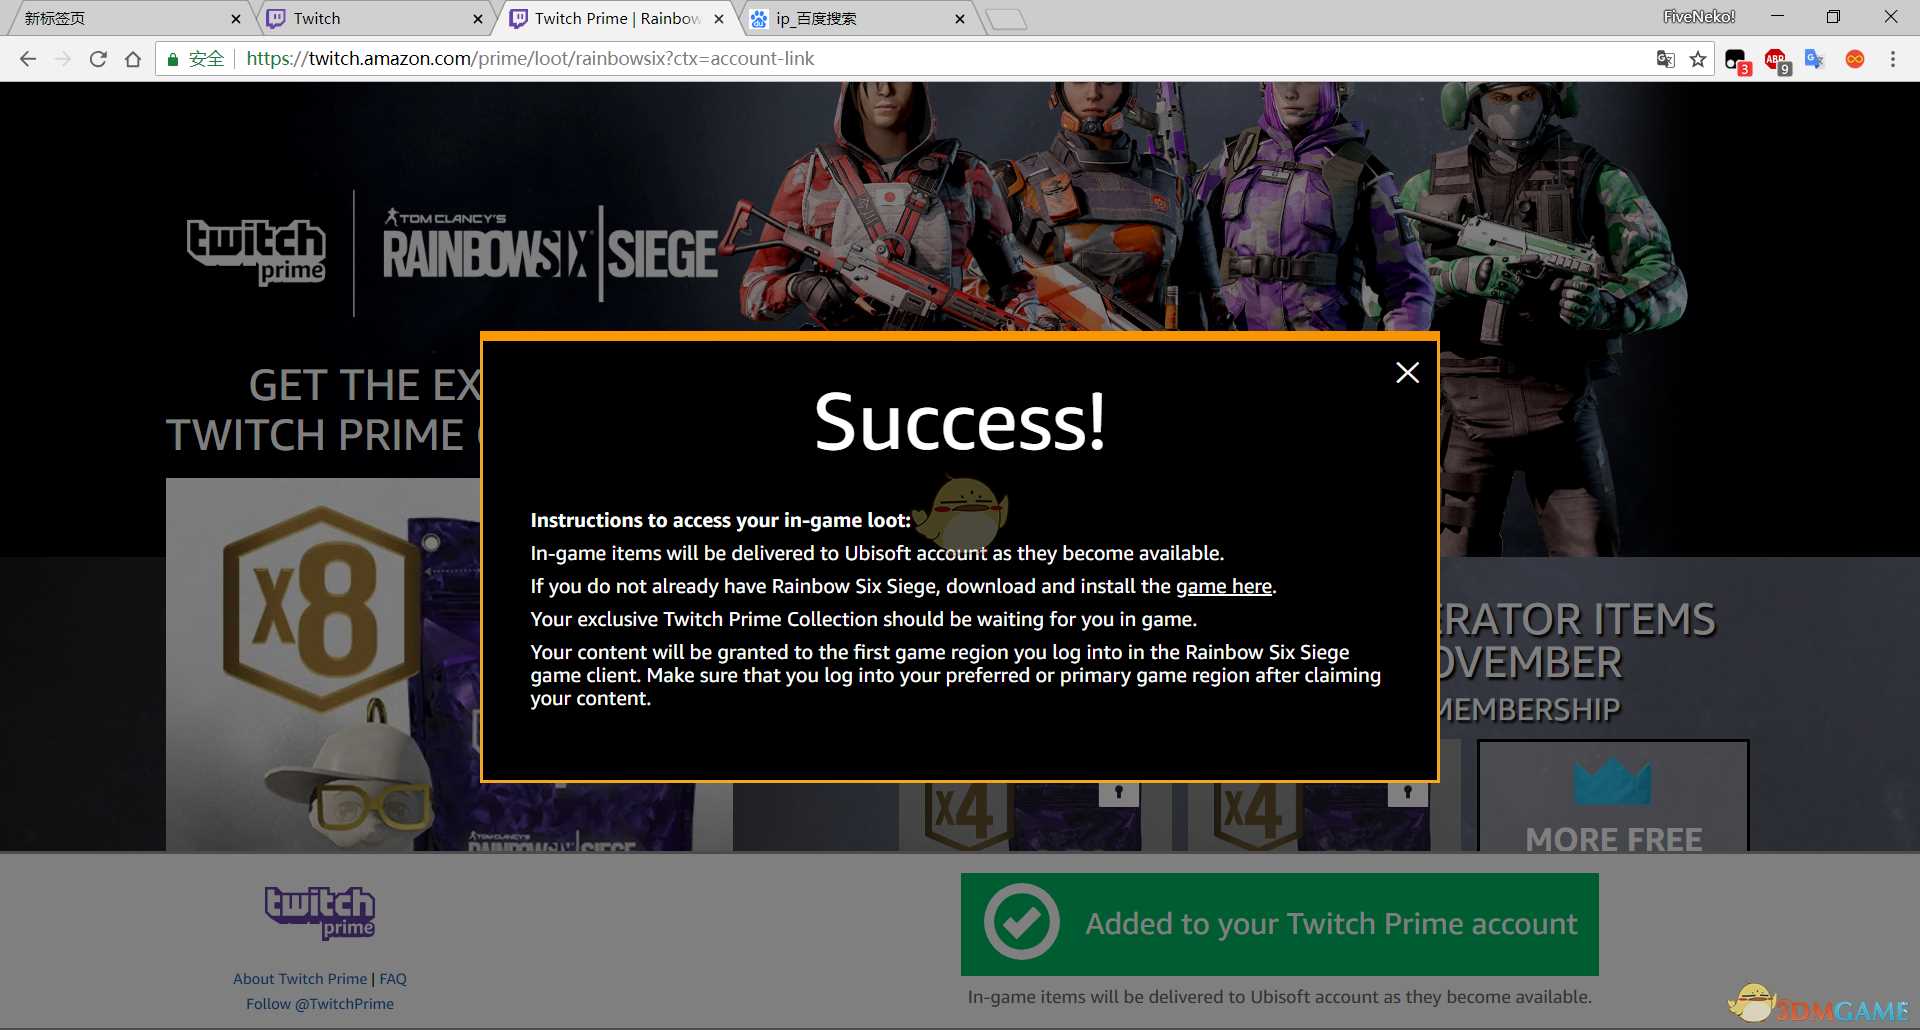Click the MORE FREE crown card
The width and height of the screenshot is (1920, 1030).
1613,796
